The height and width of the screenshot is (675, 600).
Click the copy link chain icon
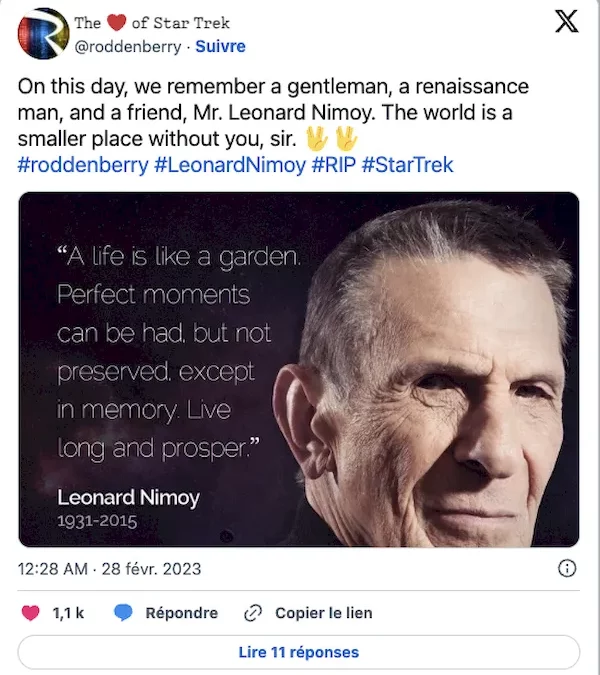(254, 613)
